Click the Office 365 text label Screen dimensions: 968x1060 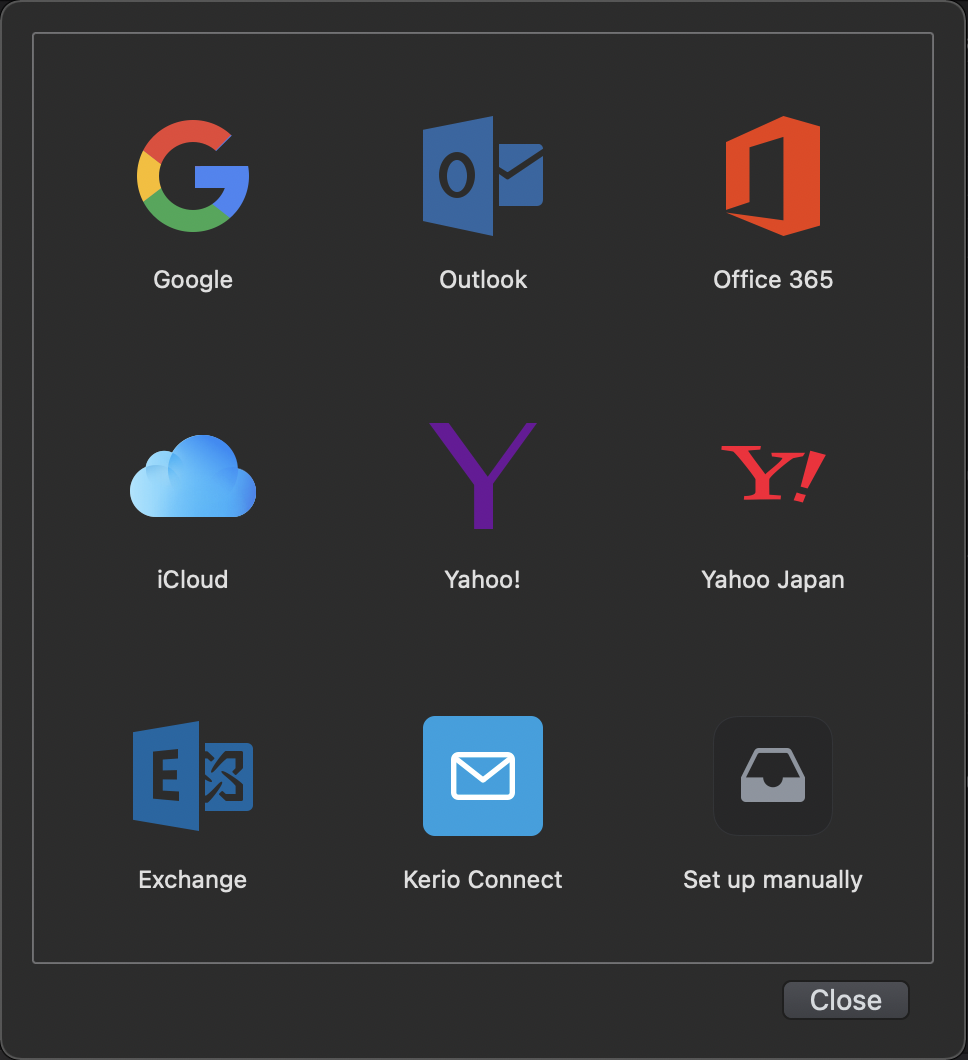tap(773, 279)
